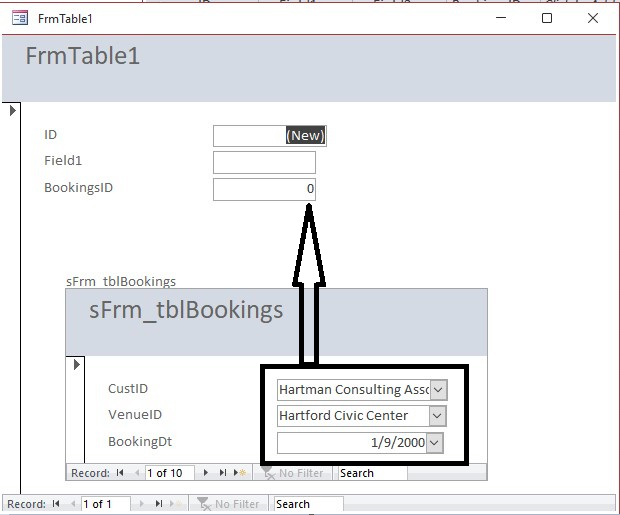Image resolution: width=620 pixels, height=515 pixels.
Task: Click the subform record number box '1 of 10'
Action: click(170, 473)
